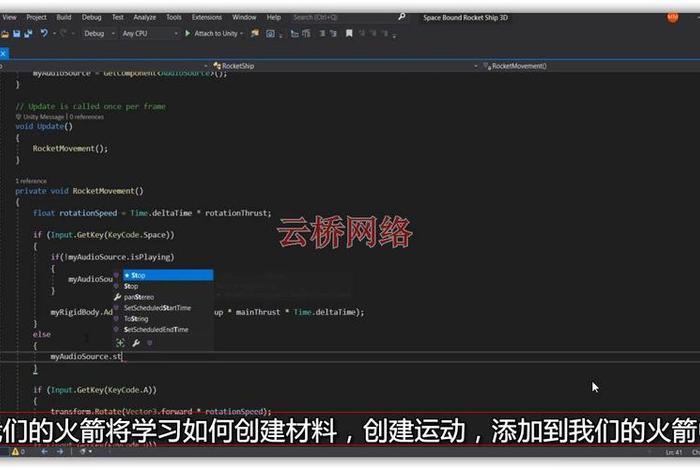Click the RocketMovement(); call in Update
This screenshot has width=700, height=470.
click(70, 149)
